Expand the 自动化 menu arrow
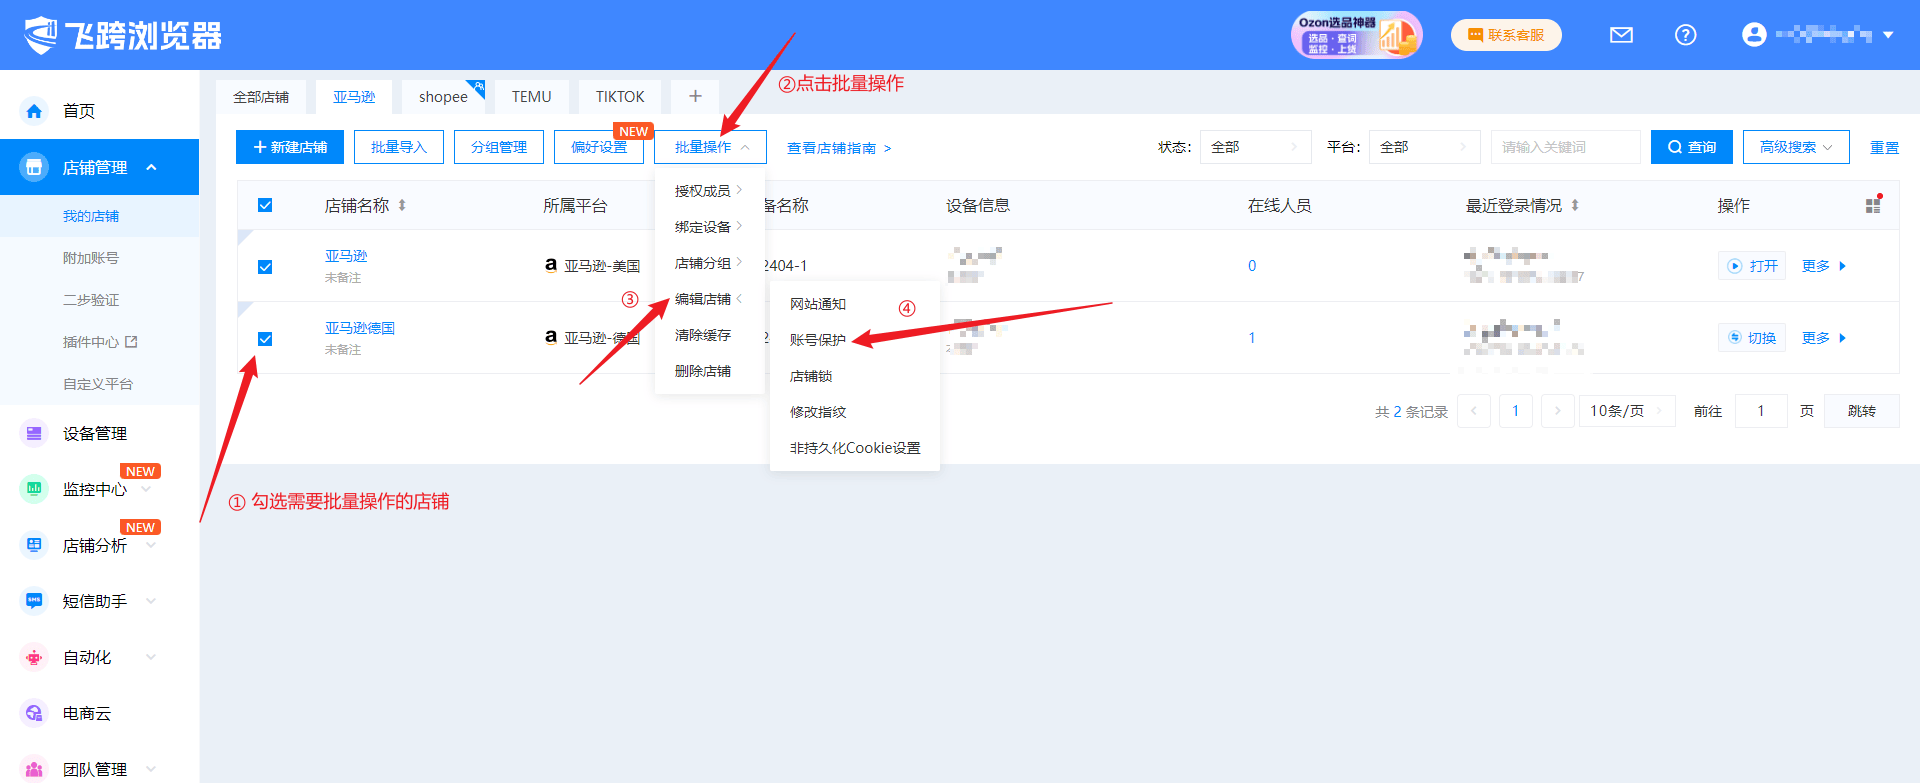1920x783 pixels. pos(151,657)
